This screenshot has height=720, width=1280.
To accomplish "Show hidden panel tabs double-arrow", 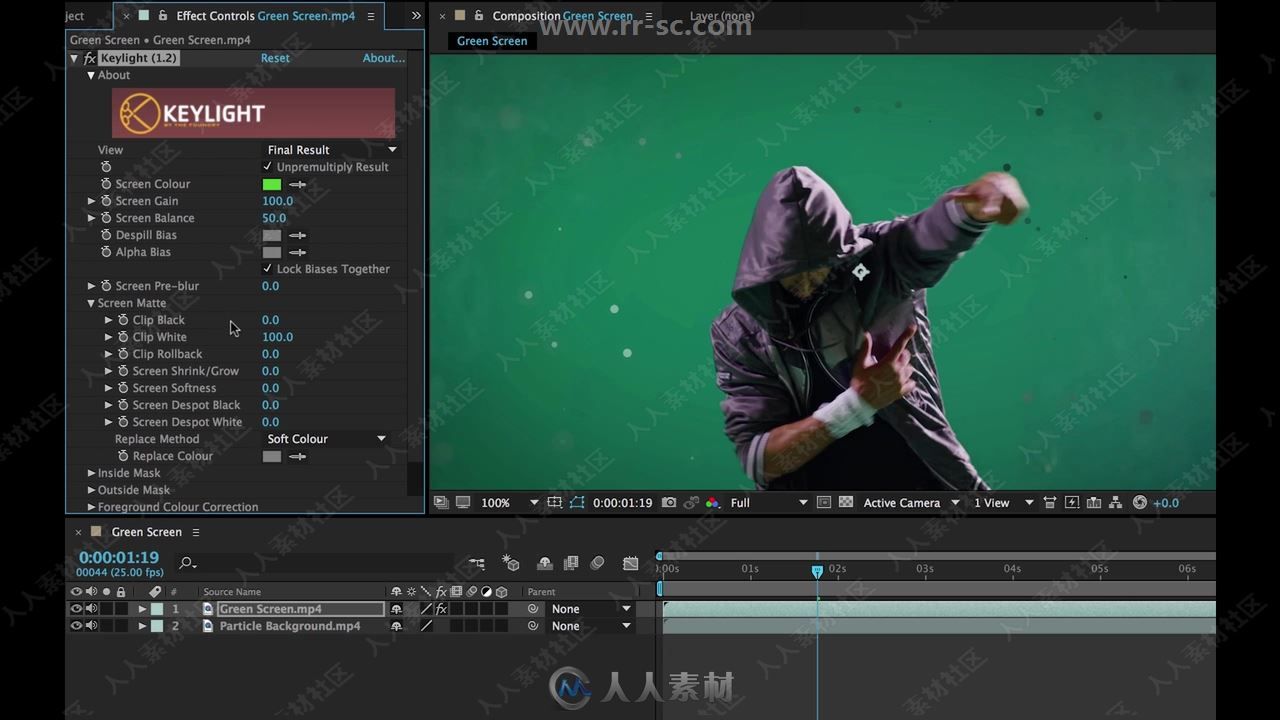I will [416, 16].
